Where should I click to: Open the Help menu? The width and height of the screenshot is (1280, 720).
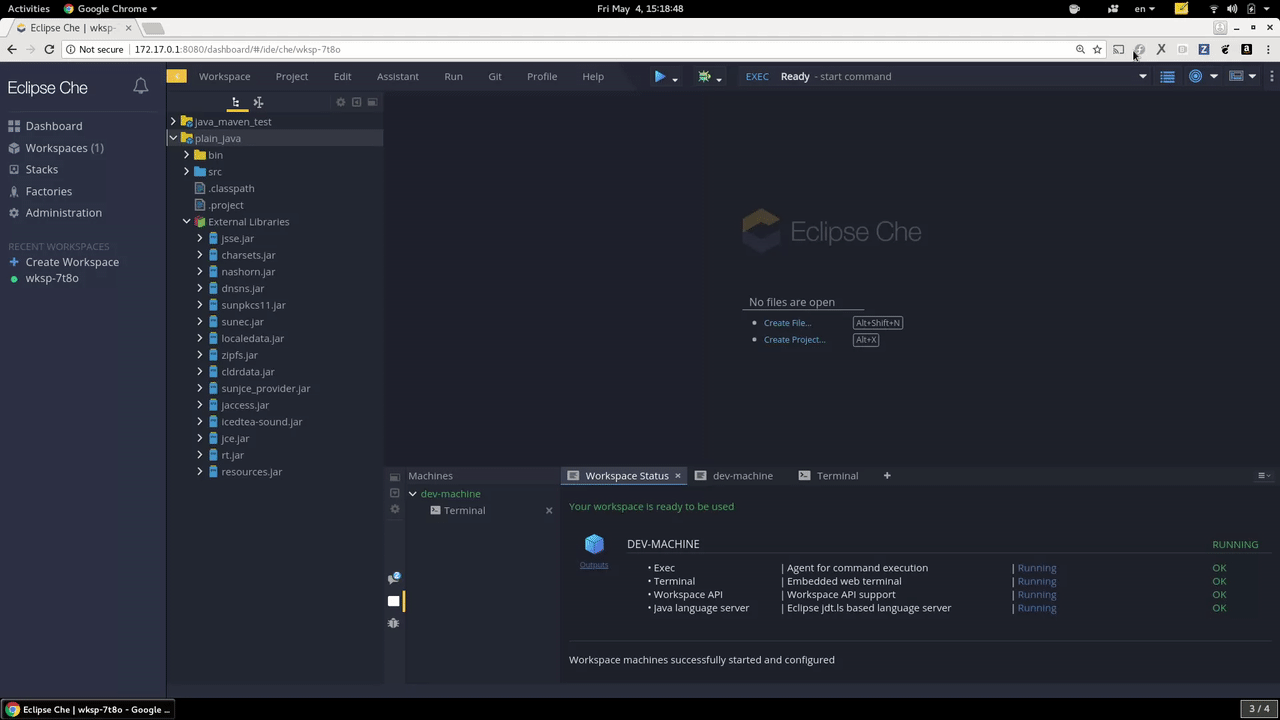tap(593, 76)
